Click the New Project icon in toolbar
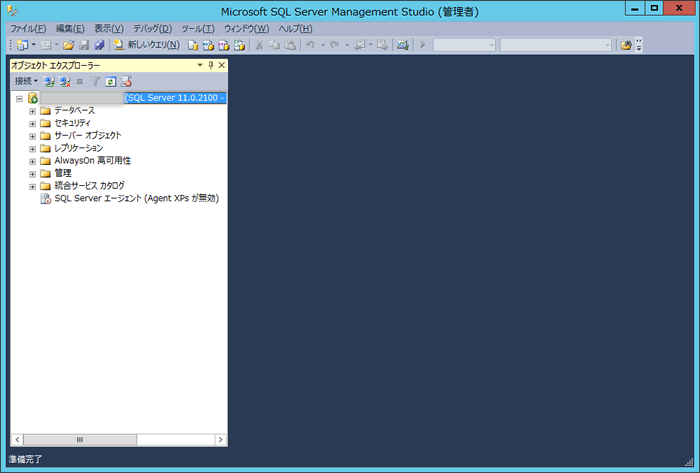This screenshot has height=473, width=700. [21, 45]
